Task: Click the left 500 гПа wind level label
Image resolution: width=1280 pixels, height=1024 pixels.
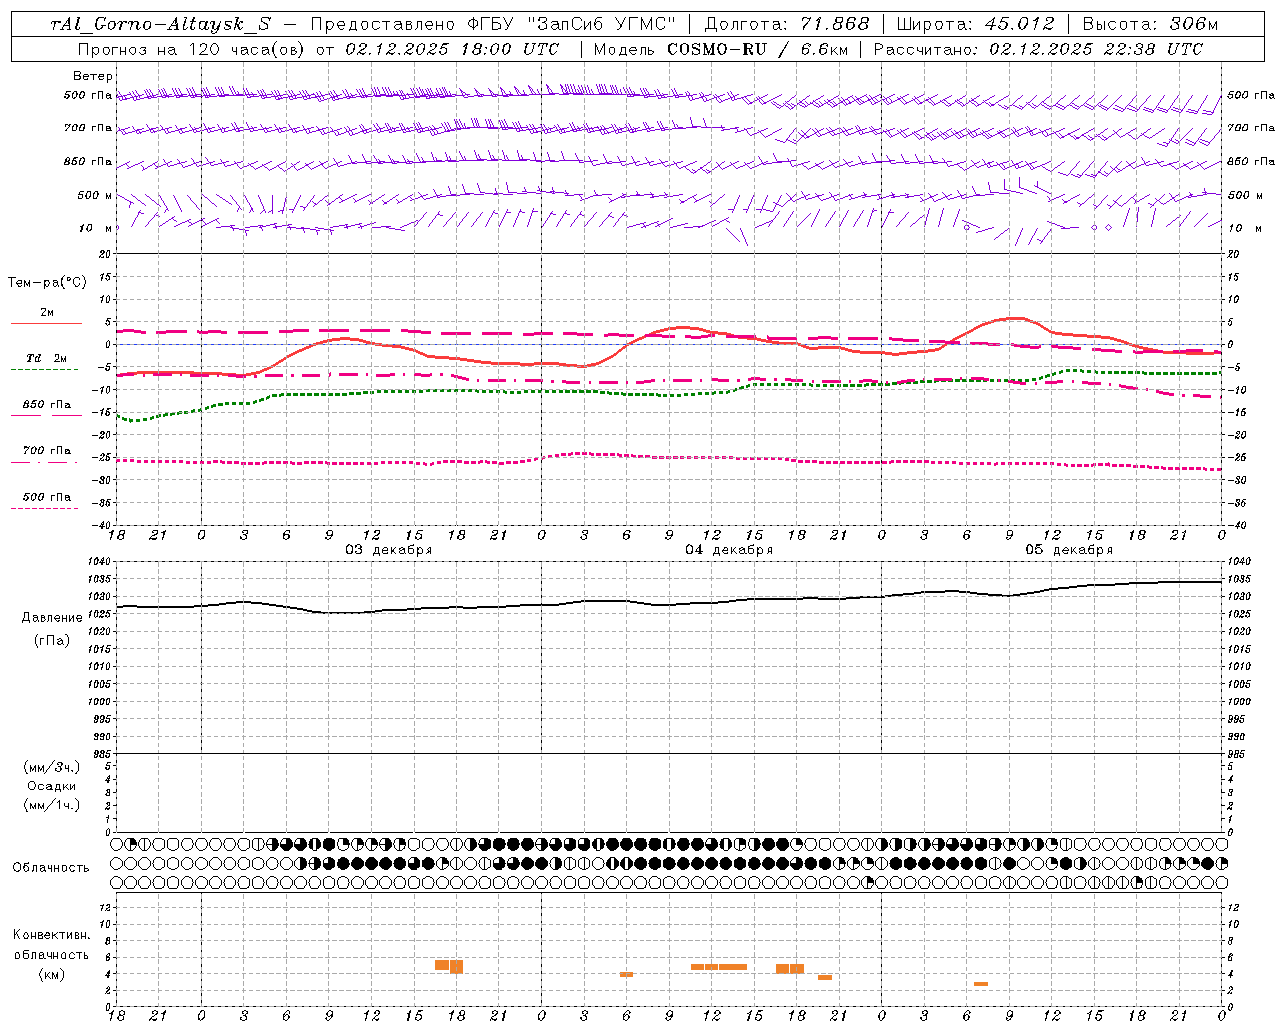Action: tap(88, 95)
